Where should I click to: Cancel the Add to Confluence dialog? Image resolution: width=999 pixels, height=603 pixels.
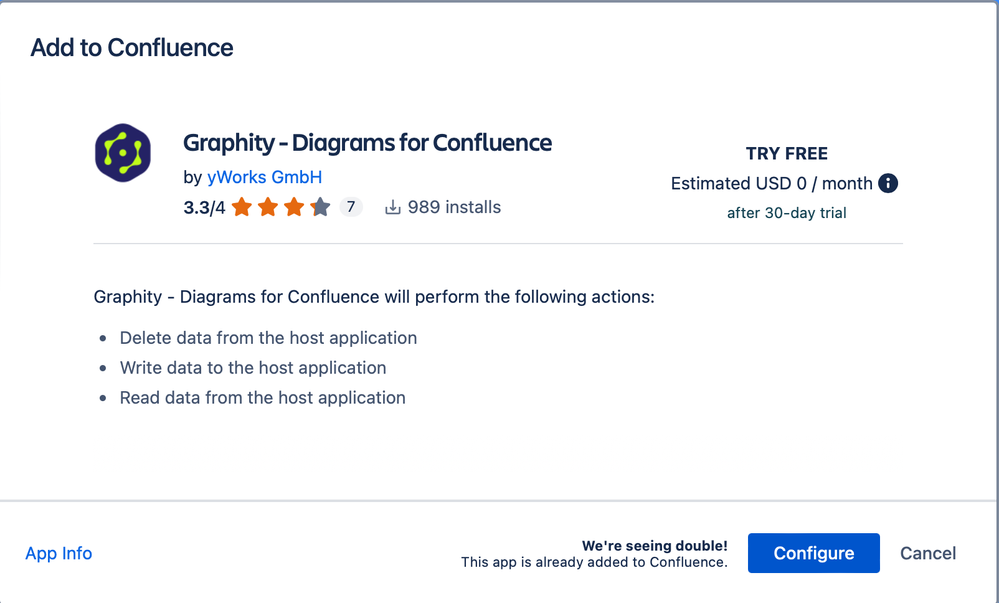pos(928,553)
